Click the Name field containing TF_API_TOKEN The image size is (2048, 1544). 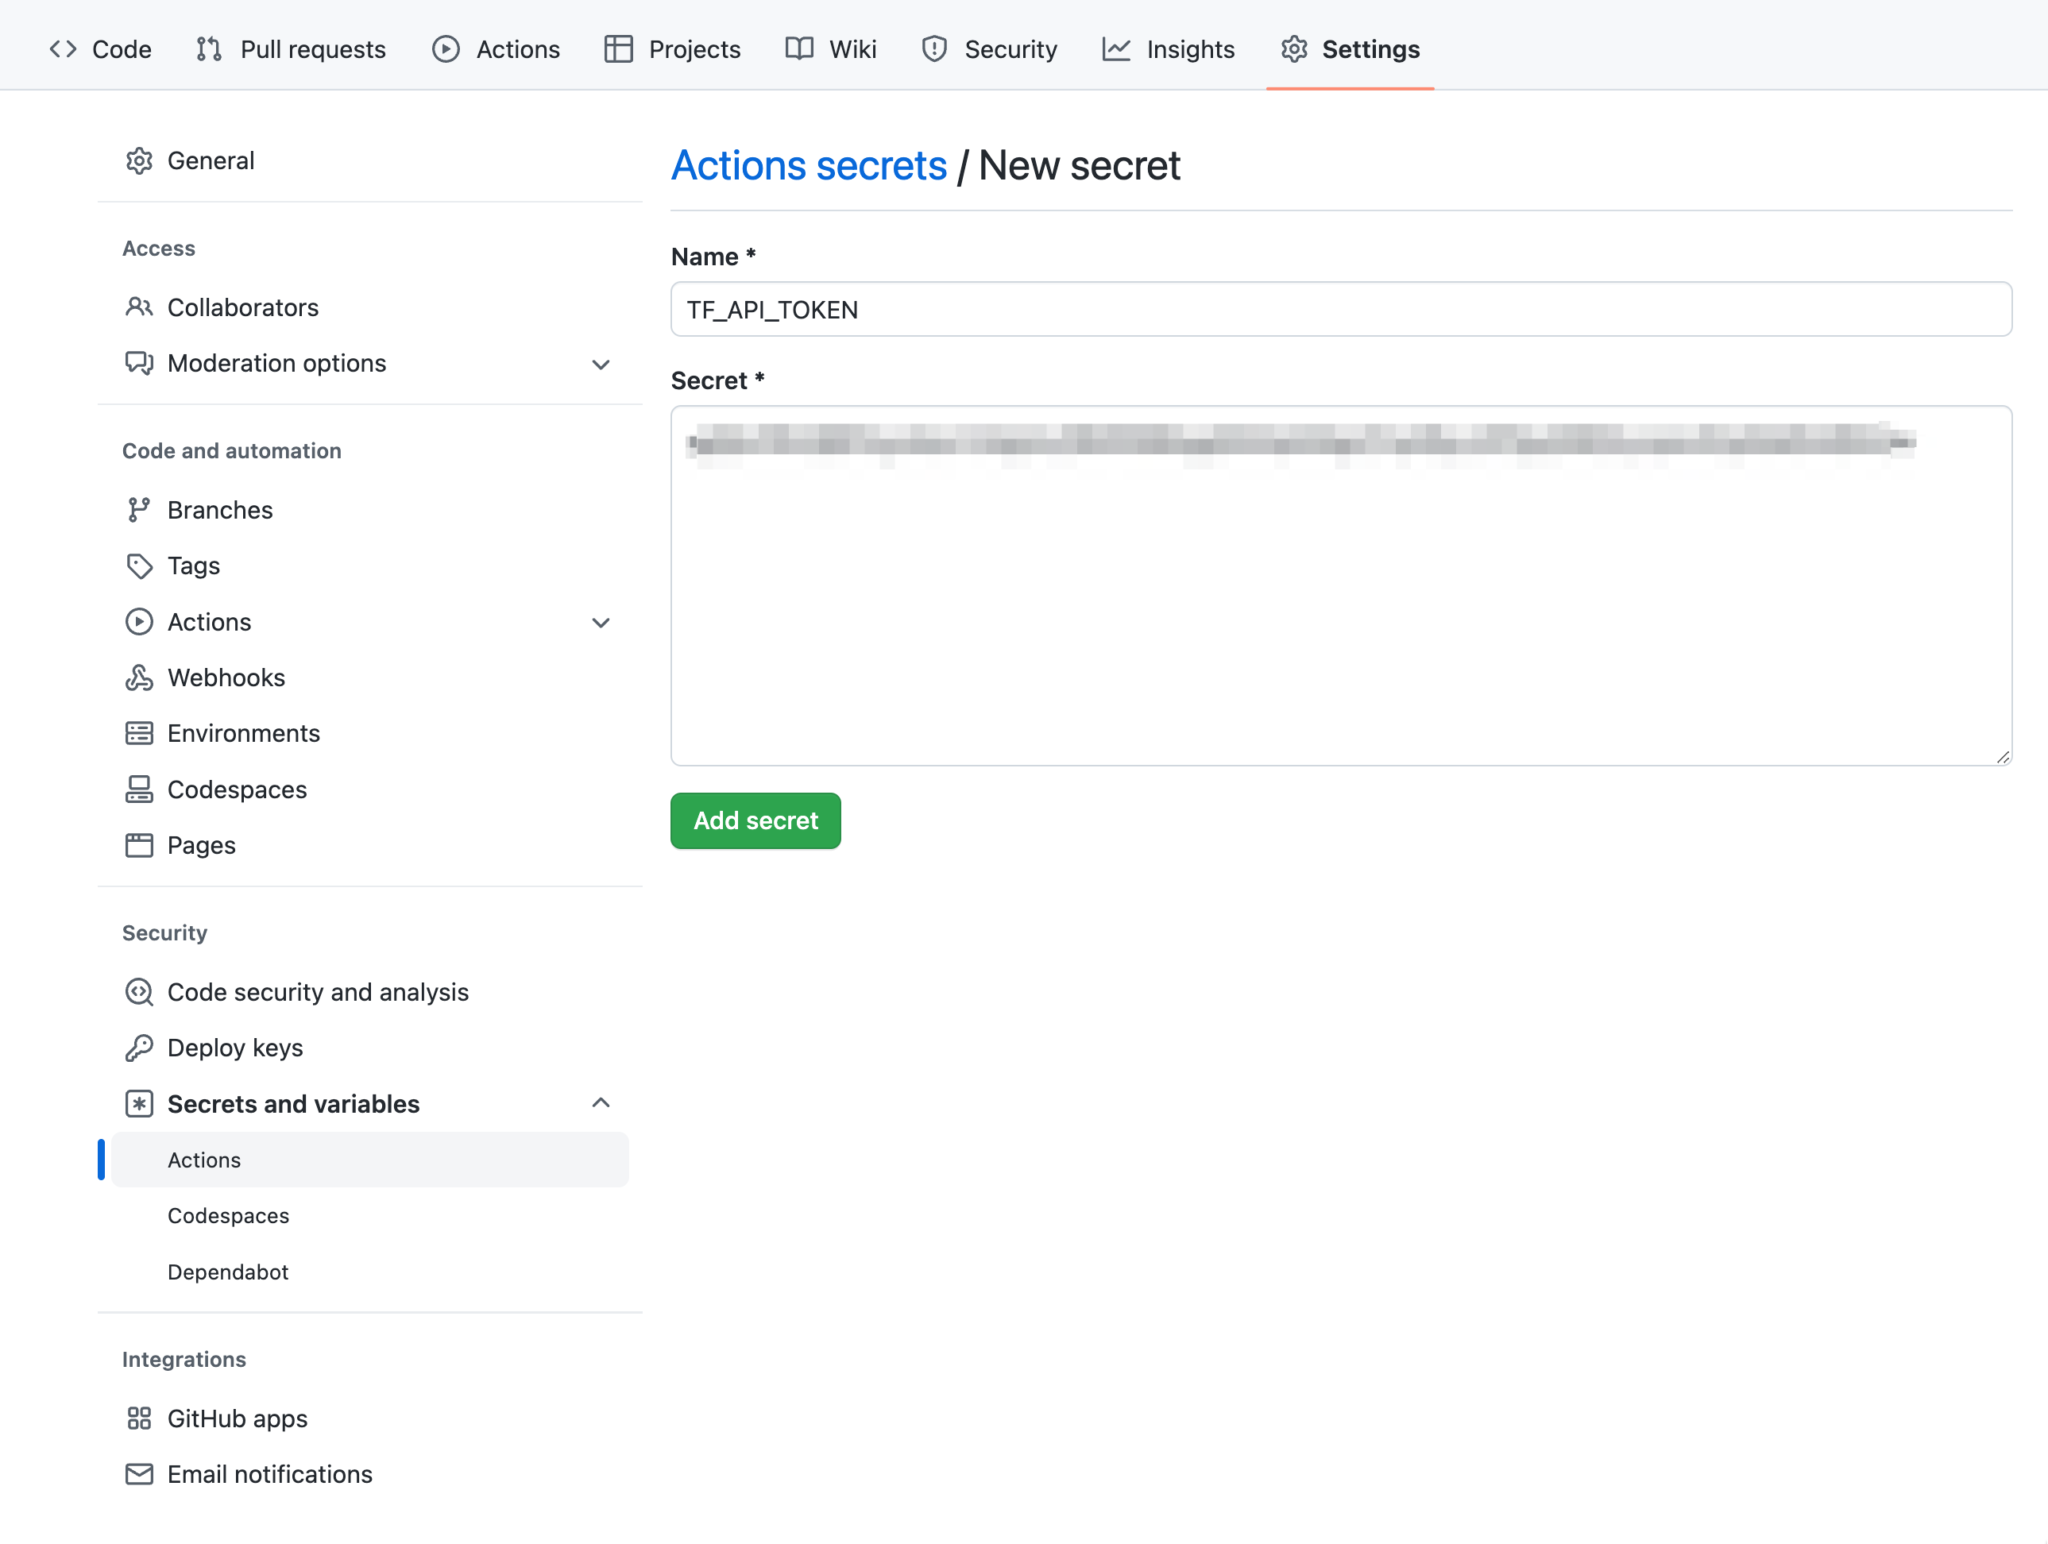coord(1340,309)
